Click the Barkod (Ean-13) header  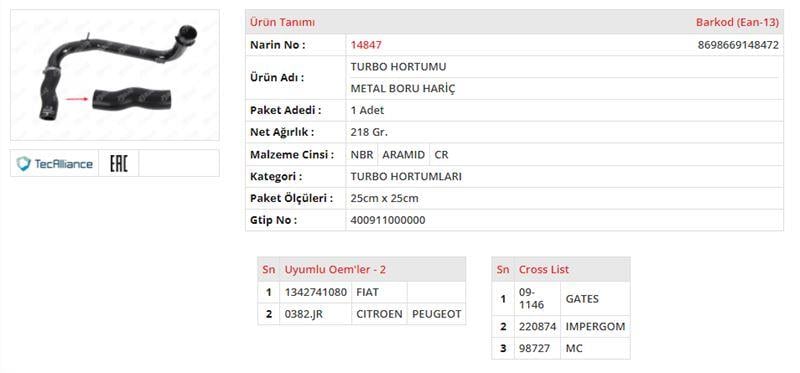737,22
